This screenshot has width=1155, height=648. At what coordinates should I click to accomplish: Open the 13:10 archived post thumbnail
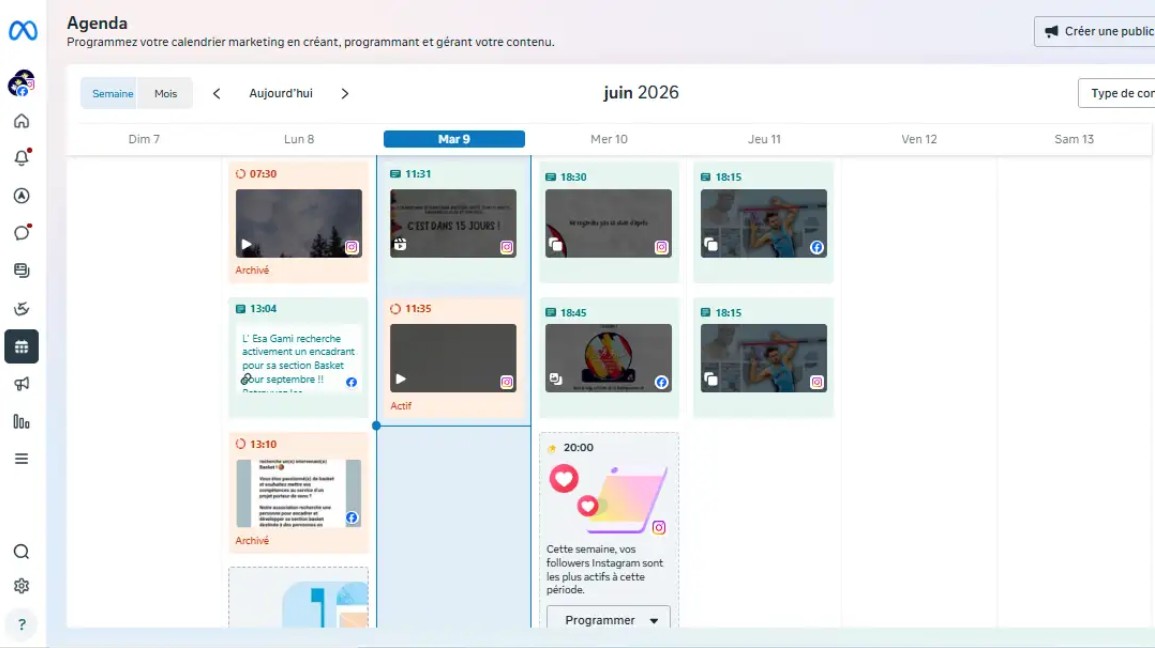(x=298, y=493)
